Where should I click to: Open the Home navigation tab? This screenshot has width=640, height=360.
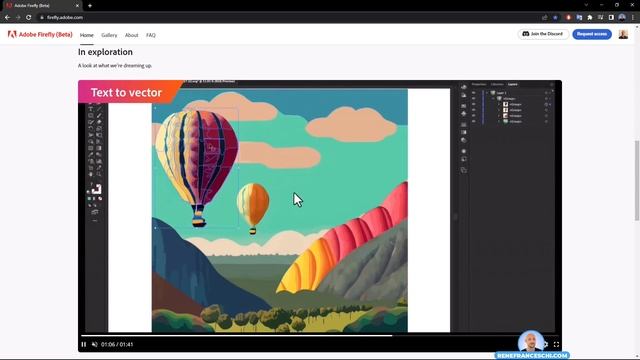click(87, 35)
